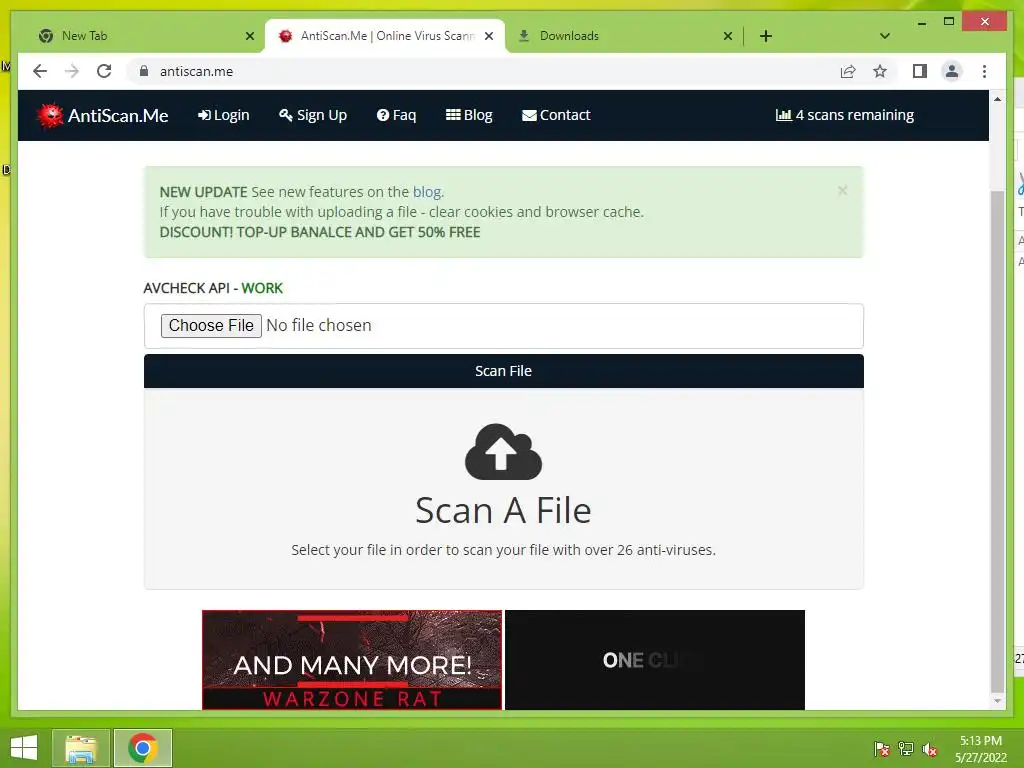Go to the Faq page
The height and width of the screenshot is (768, 1024).
(396, 115)
